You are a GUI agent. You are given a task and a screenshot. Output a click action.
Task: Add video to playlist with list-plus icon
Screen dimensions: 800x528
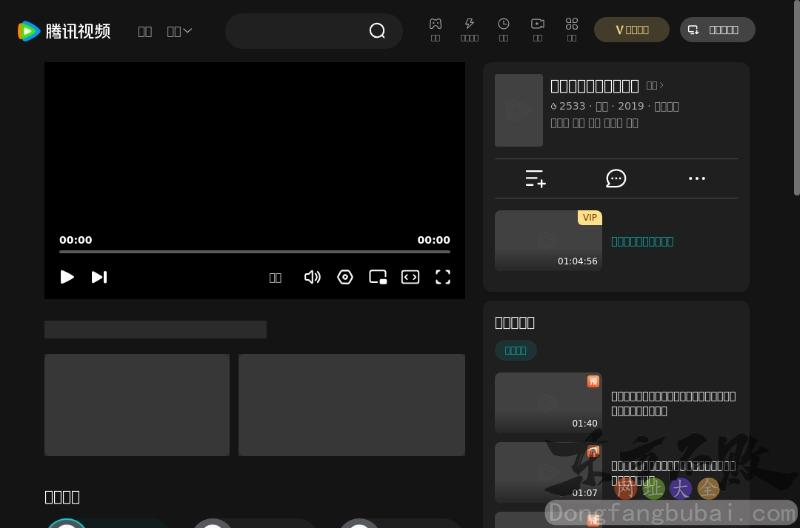point(536,179)
